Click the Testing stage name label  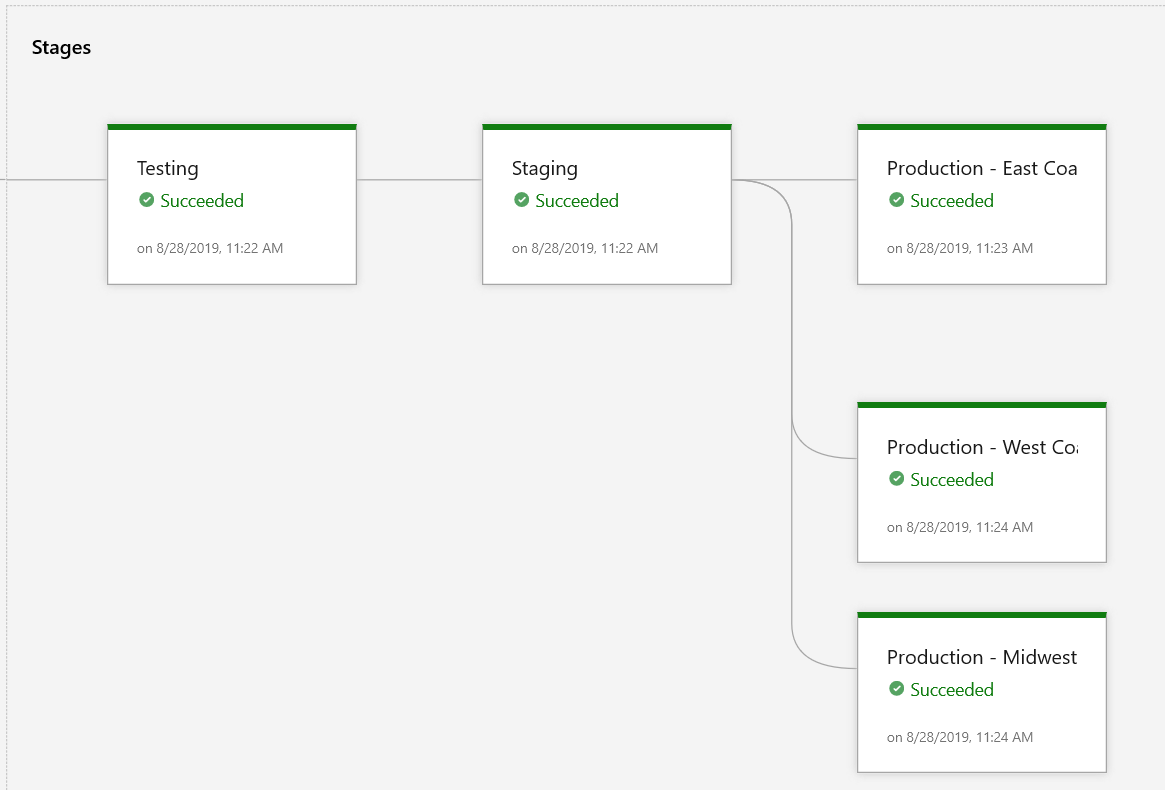[x=167, y=168]
